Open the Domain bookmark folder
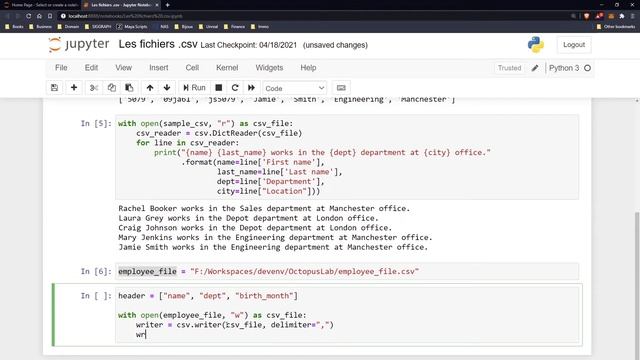 coord(68,27)
